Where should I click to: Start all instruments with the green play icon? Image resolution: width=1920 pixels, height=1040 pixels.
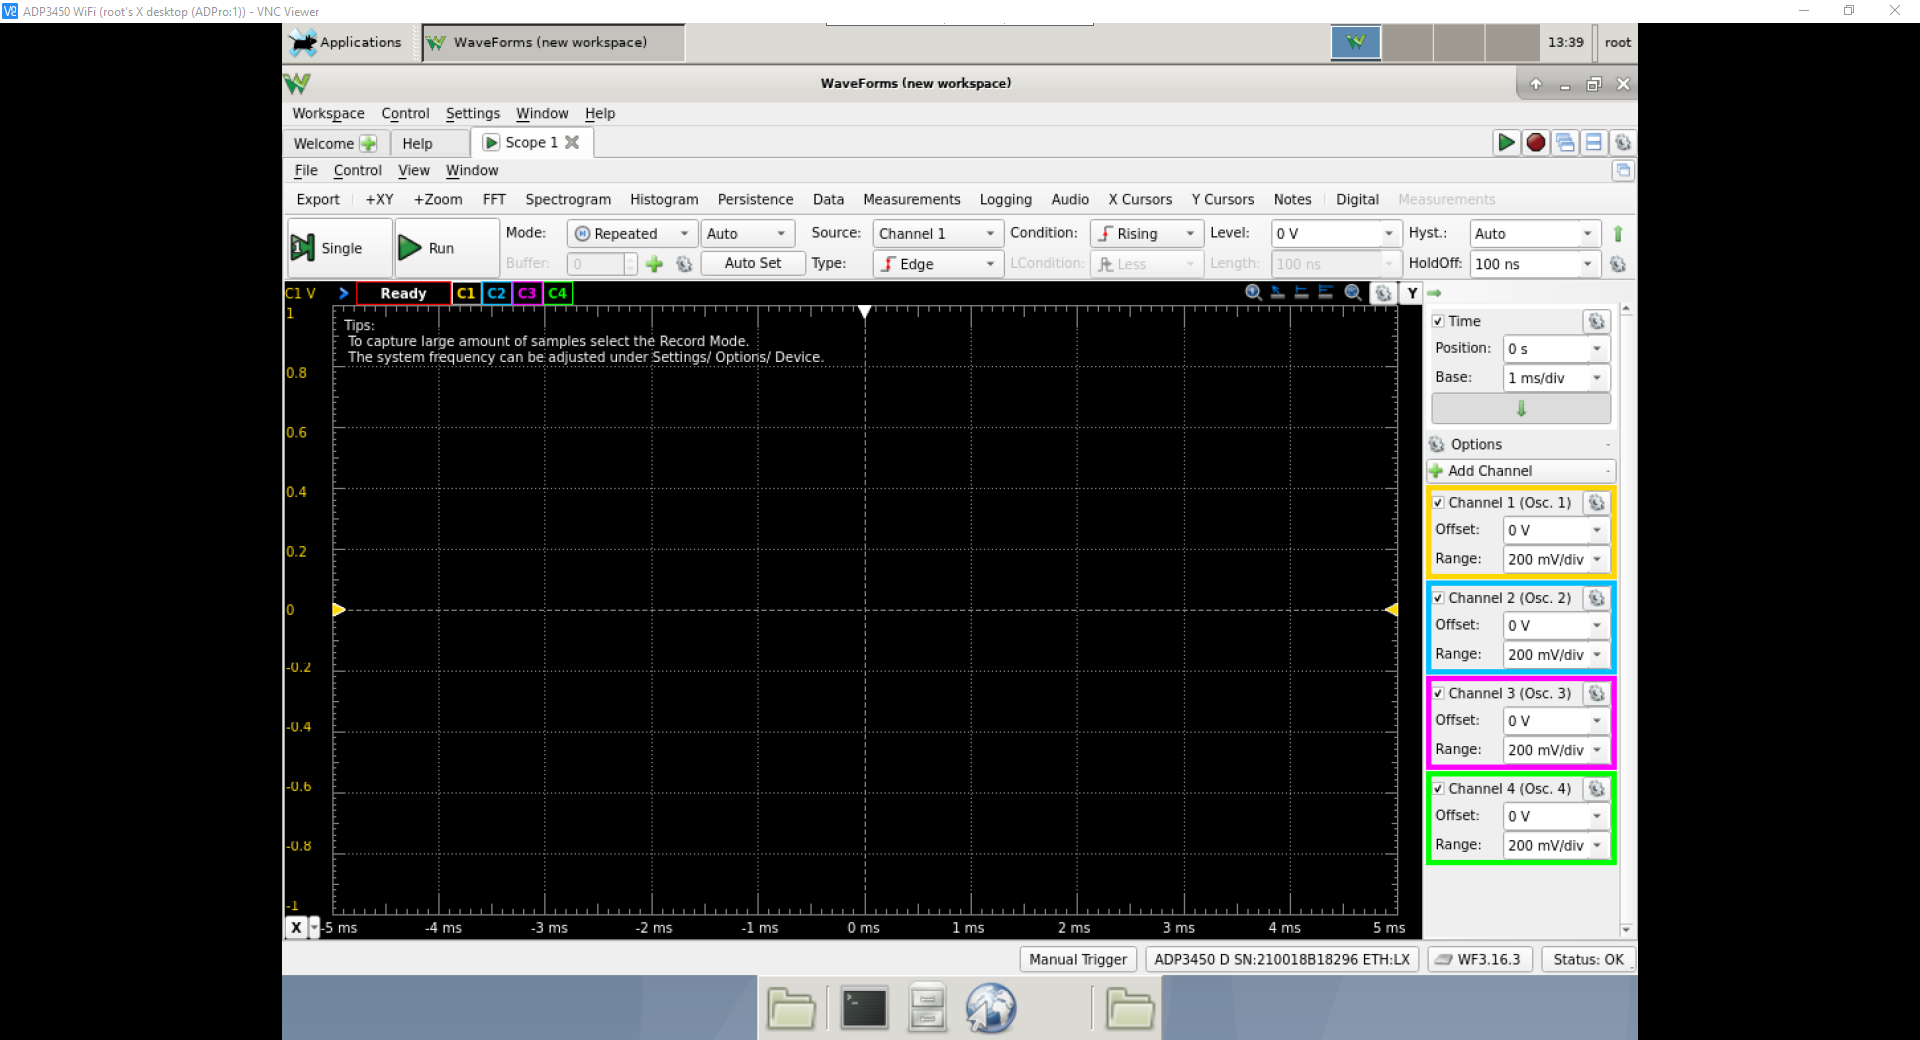coord(1505,143)
